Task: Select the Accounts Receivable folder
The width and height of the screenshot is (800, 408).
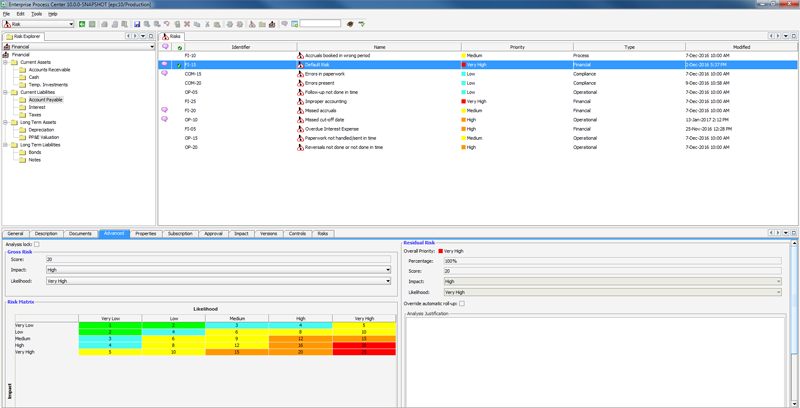Action: [x=49, y=70]
